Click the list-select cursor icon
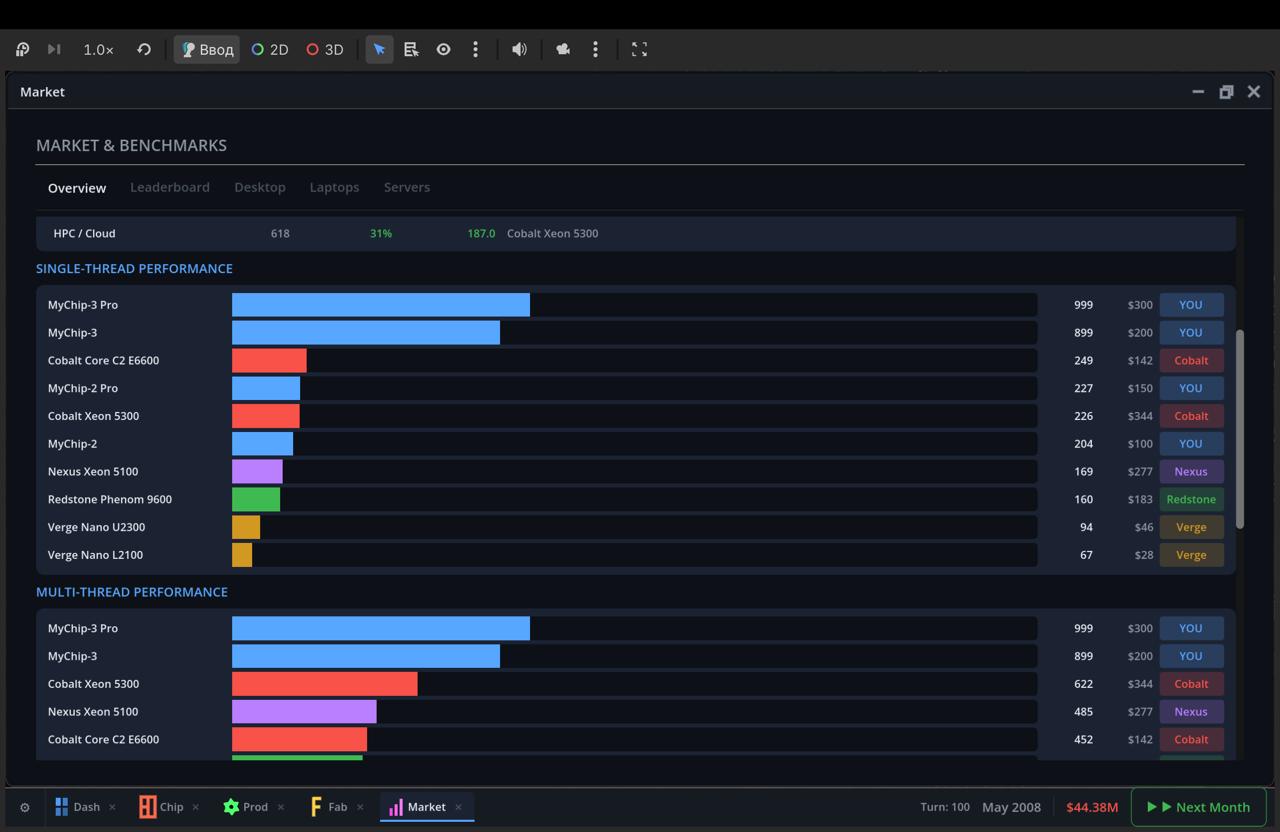 click(x=411, y=49)
